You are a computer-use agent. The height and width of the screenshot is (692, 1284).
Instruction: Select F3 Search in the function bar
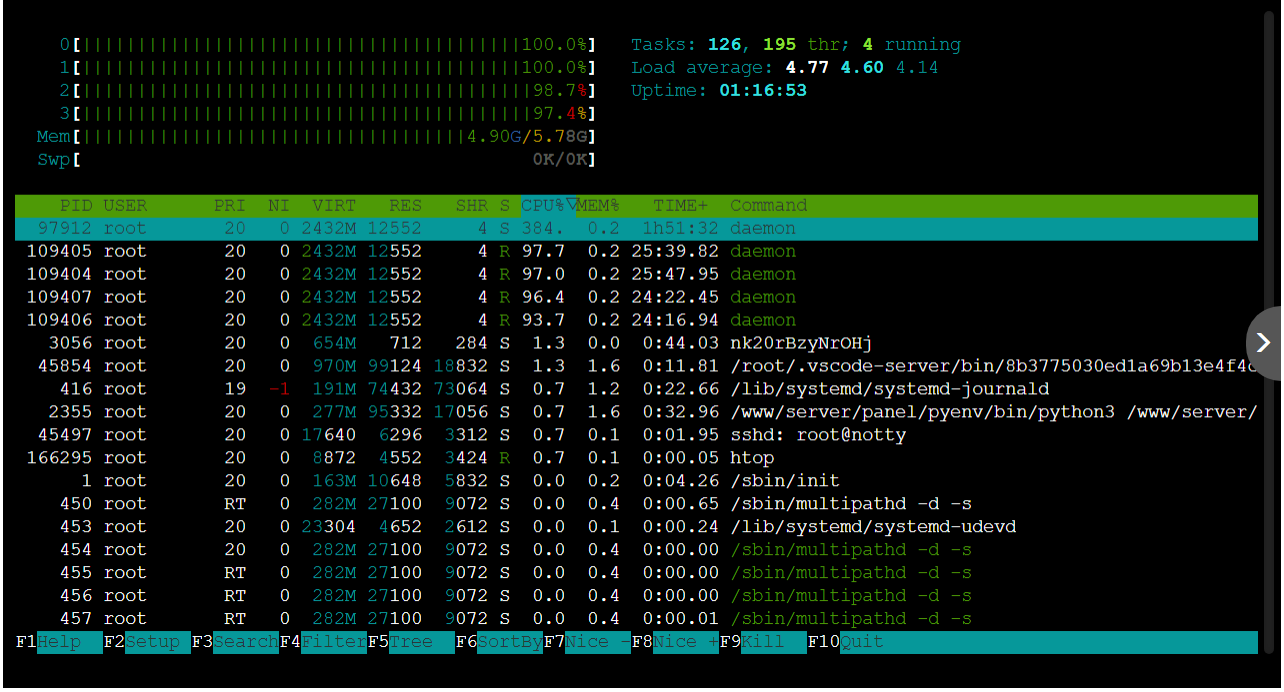(x=234, y=642)
